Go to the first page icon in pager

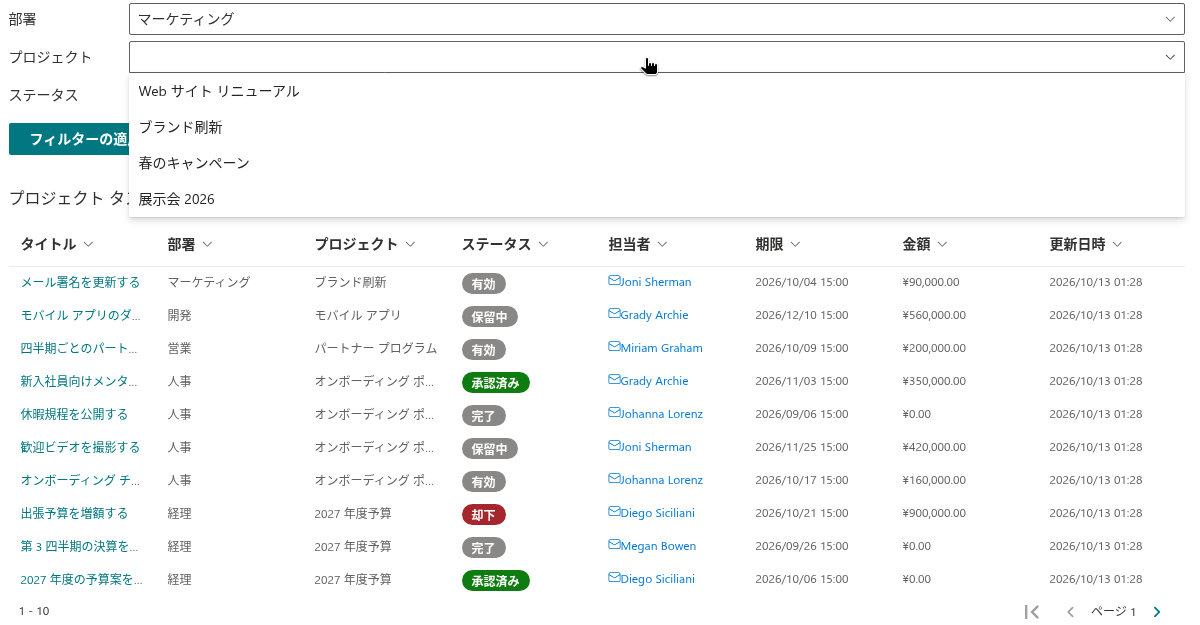point(1032,611)
